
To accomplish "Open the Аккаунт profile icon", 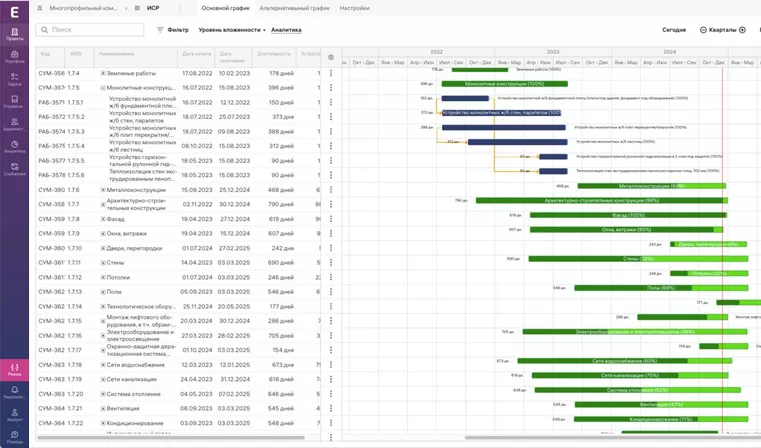I will (x=15, y=414).
